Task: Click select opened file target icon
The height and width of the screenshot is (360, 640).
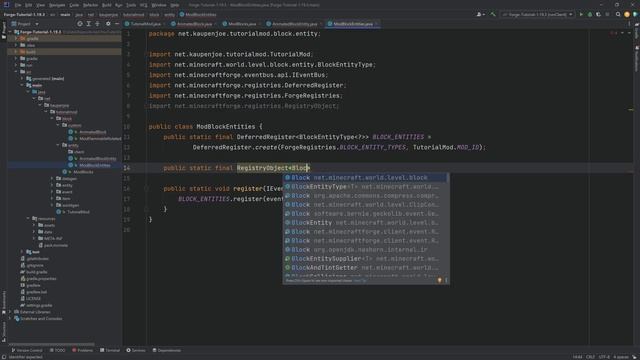Action: coord(80,24)
